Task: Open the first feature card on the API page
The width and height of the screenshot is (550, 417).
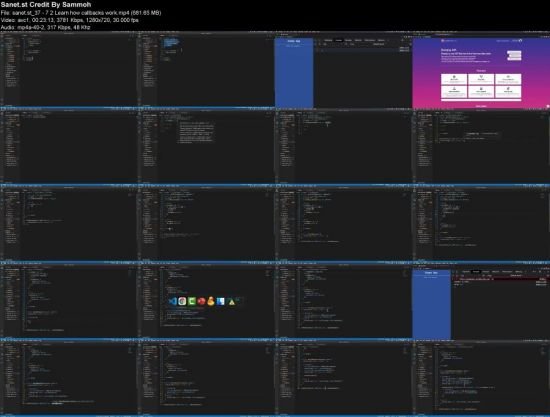Action: coord(454,79)
